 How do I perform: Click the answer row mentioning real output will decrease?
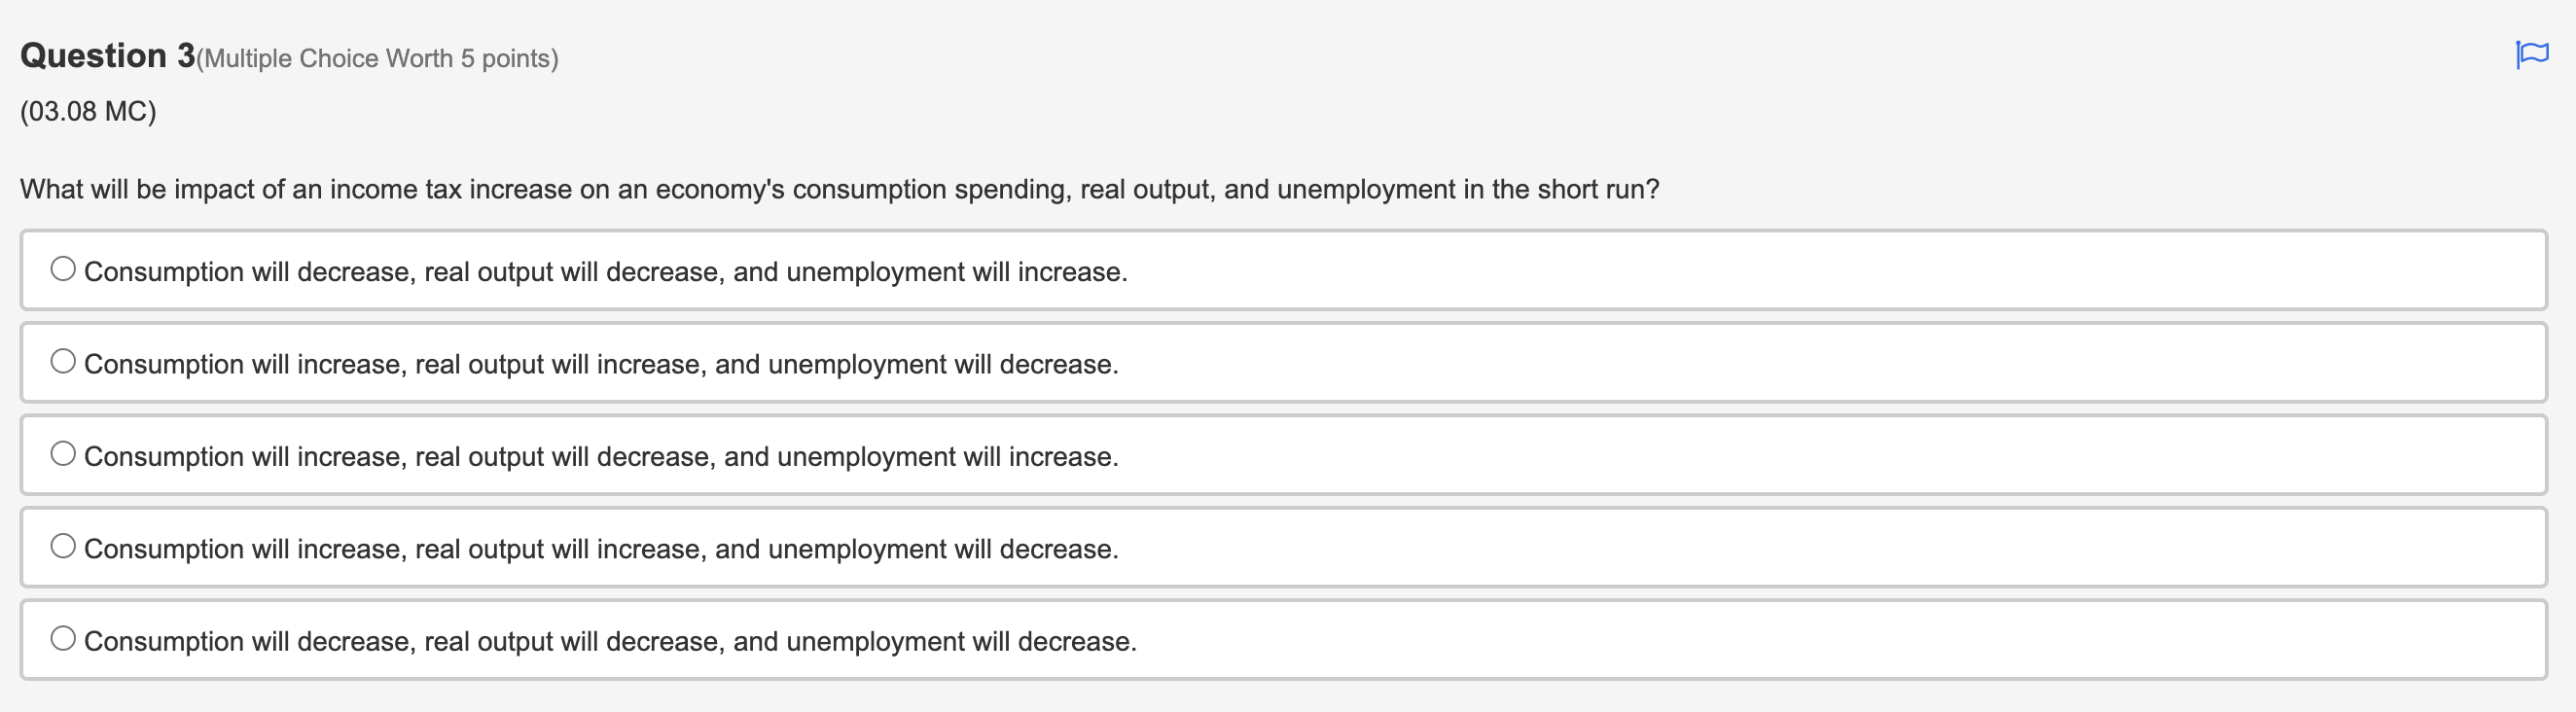pos(600,455)
